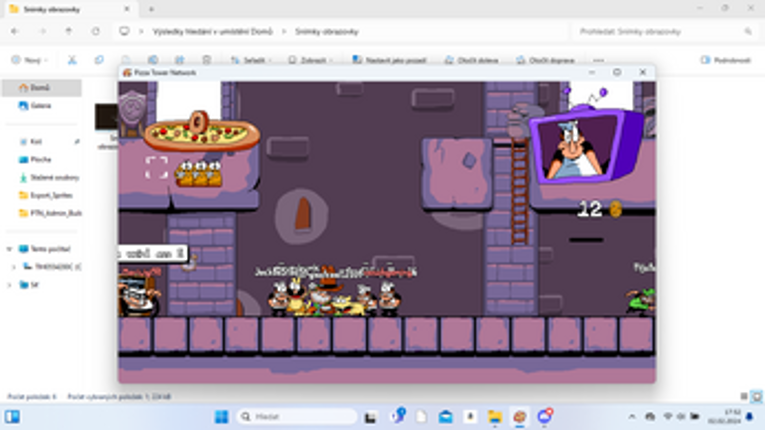Switch to large thumbnails view in Explorer
765x430 pixels.
pyautogui.click(x=756, y=396)
